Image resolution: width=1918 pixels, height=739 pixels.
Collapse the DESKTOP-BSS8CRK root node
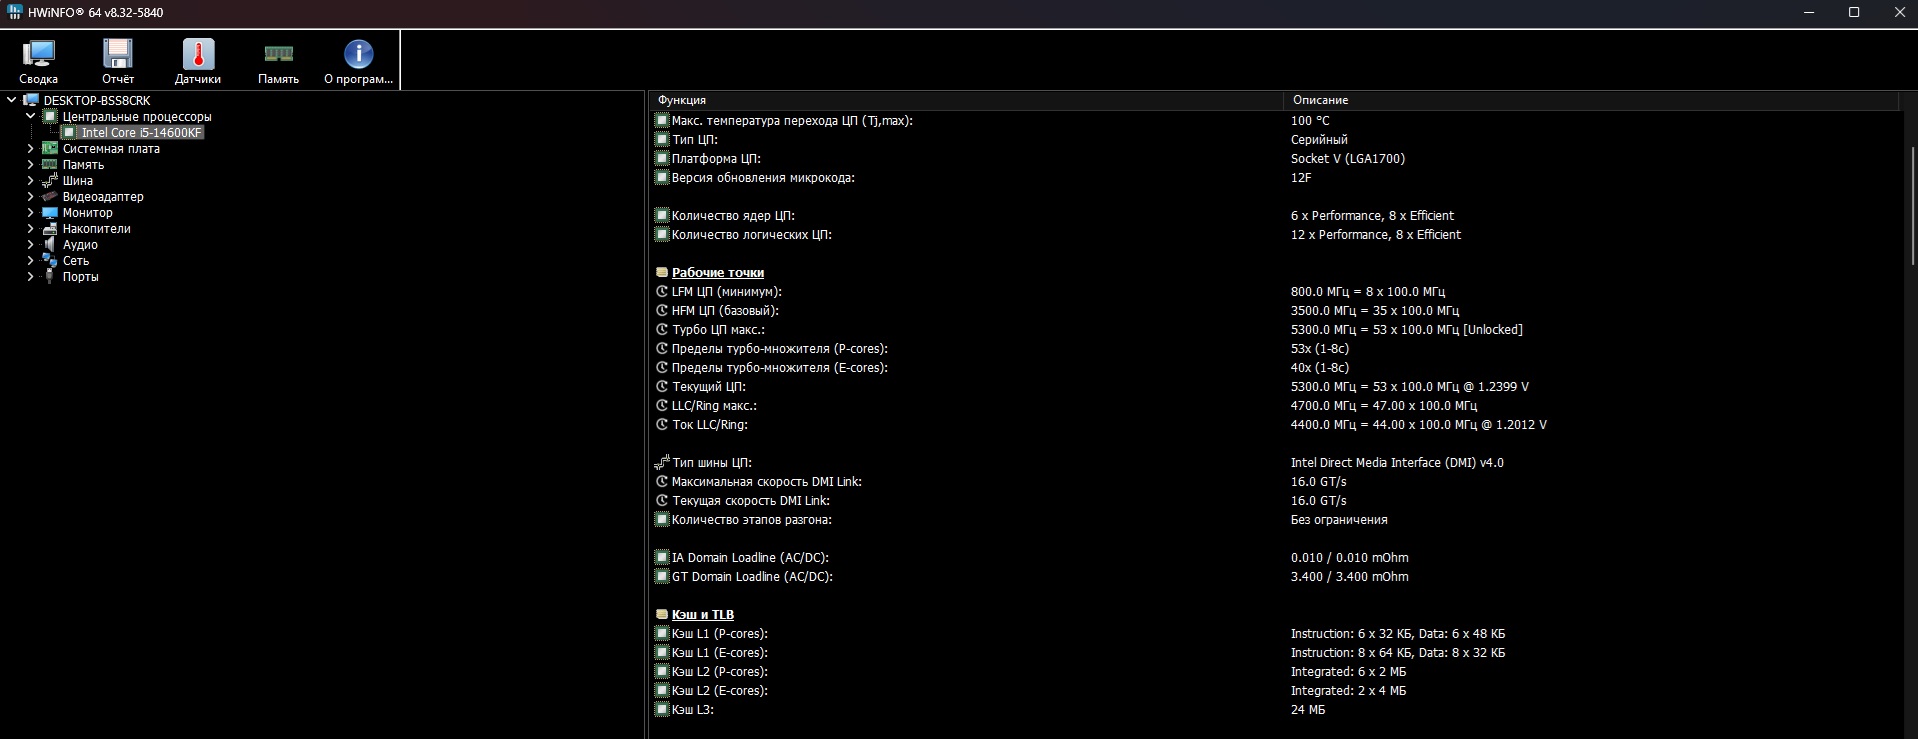12,100
